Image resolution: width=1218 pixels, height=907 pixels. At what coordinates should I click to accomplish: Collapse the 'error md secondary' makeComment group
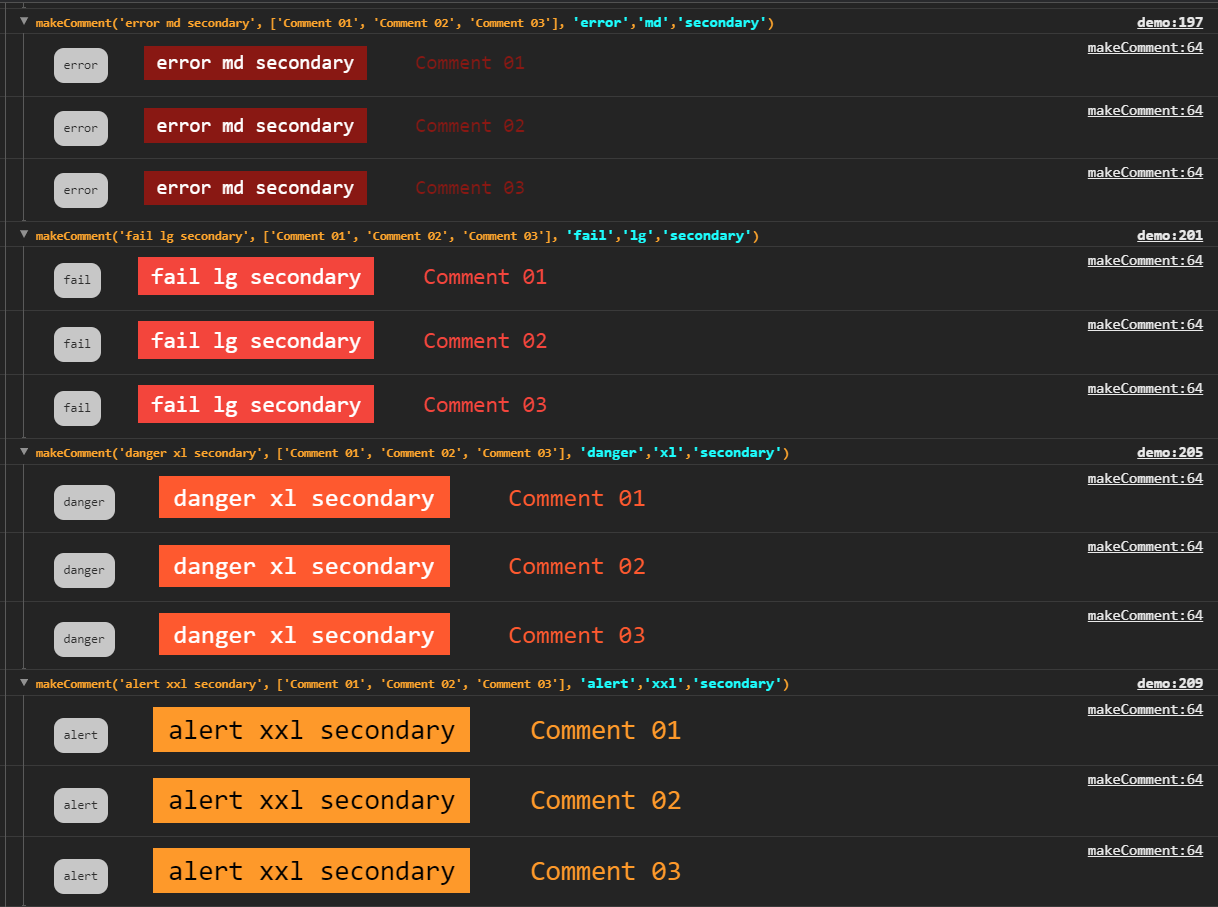24,21
